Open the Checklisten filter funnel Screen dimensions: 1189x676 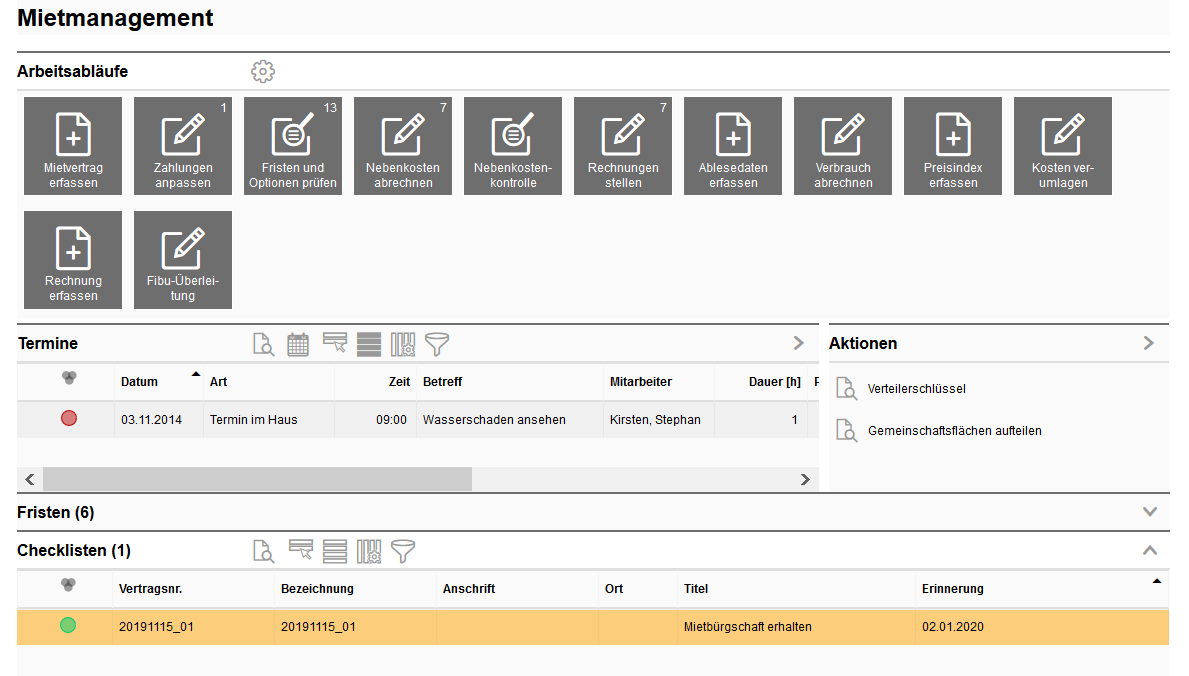(403, 552)
